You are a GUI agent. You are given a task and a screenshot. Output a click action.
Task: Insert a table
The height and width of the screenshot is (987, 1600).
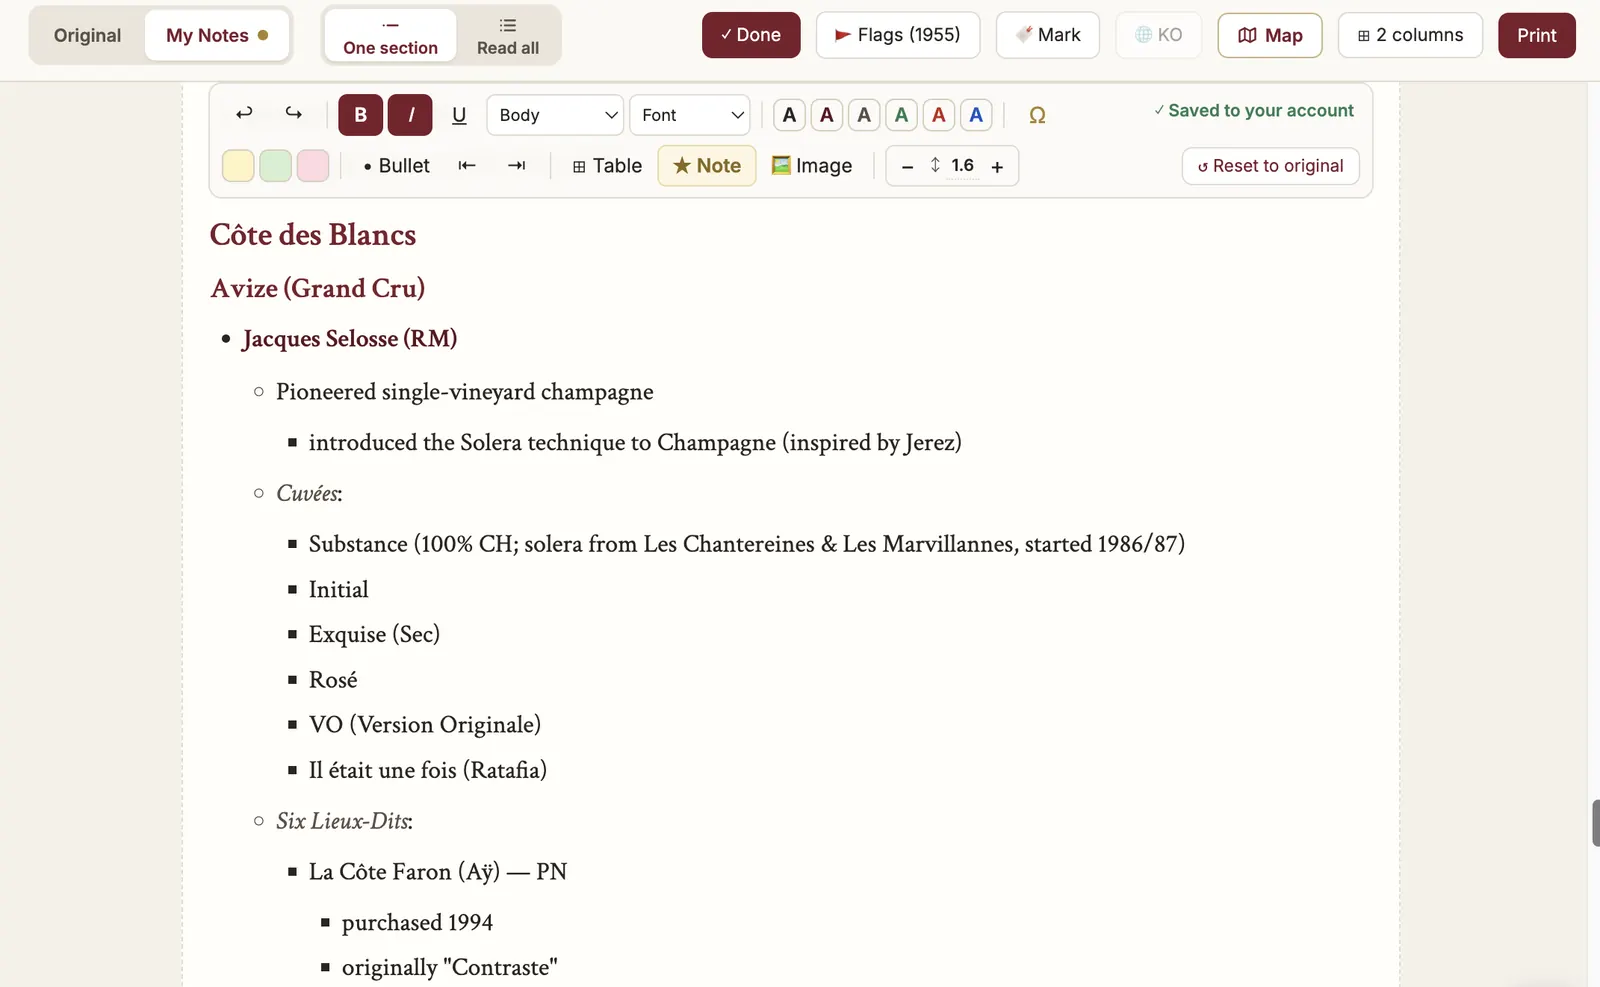pos(607,166)
